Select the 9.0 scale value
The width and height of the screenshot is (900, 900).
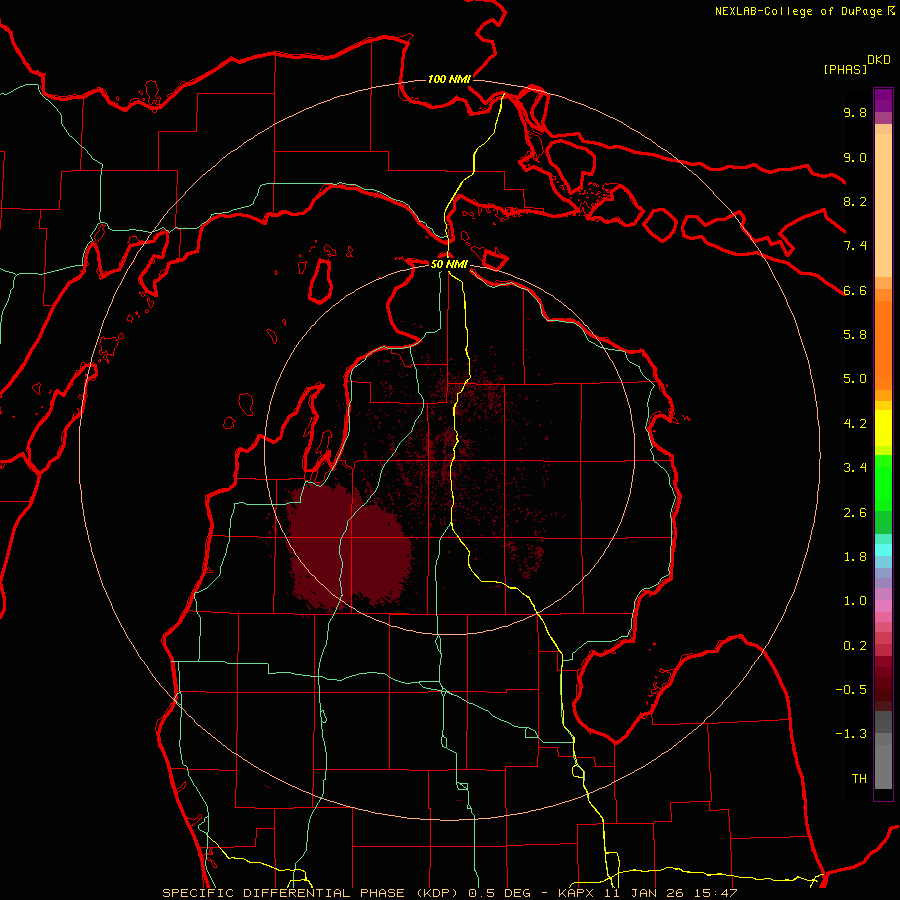click(855, 157)
